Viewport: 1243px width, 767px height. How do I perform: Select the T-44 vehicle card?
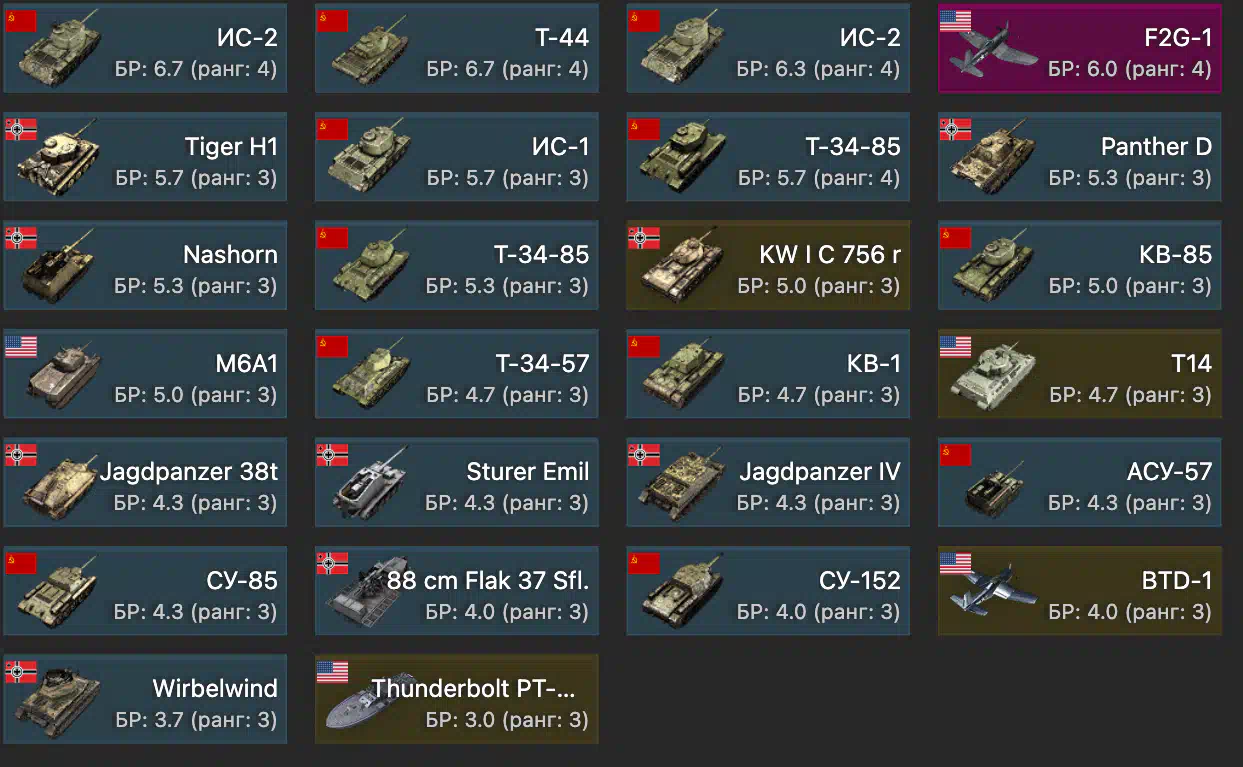coord(457,49)
